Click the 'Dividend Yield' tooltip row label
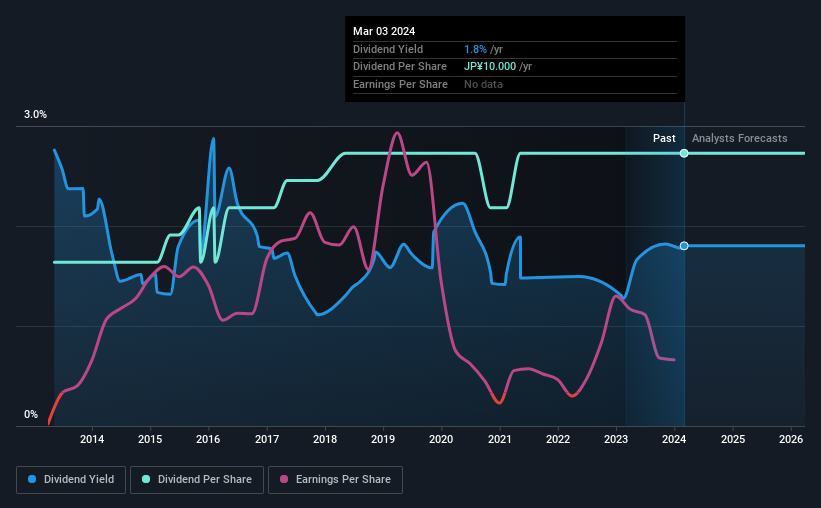The image size is (821, 508). point(388,49)
